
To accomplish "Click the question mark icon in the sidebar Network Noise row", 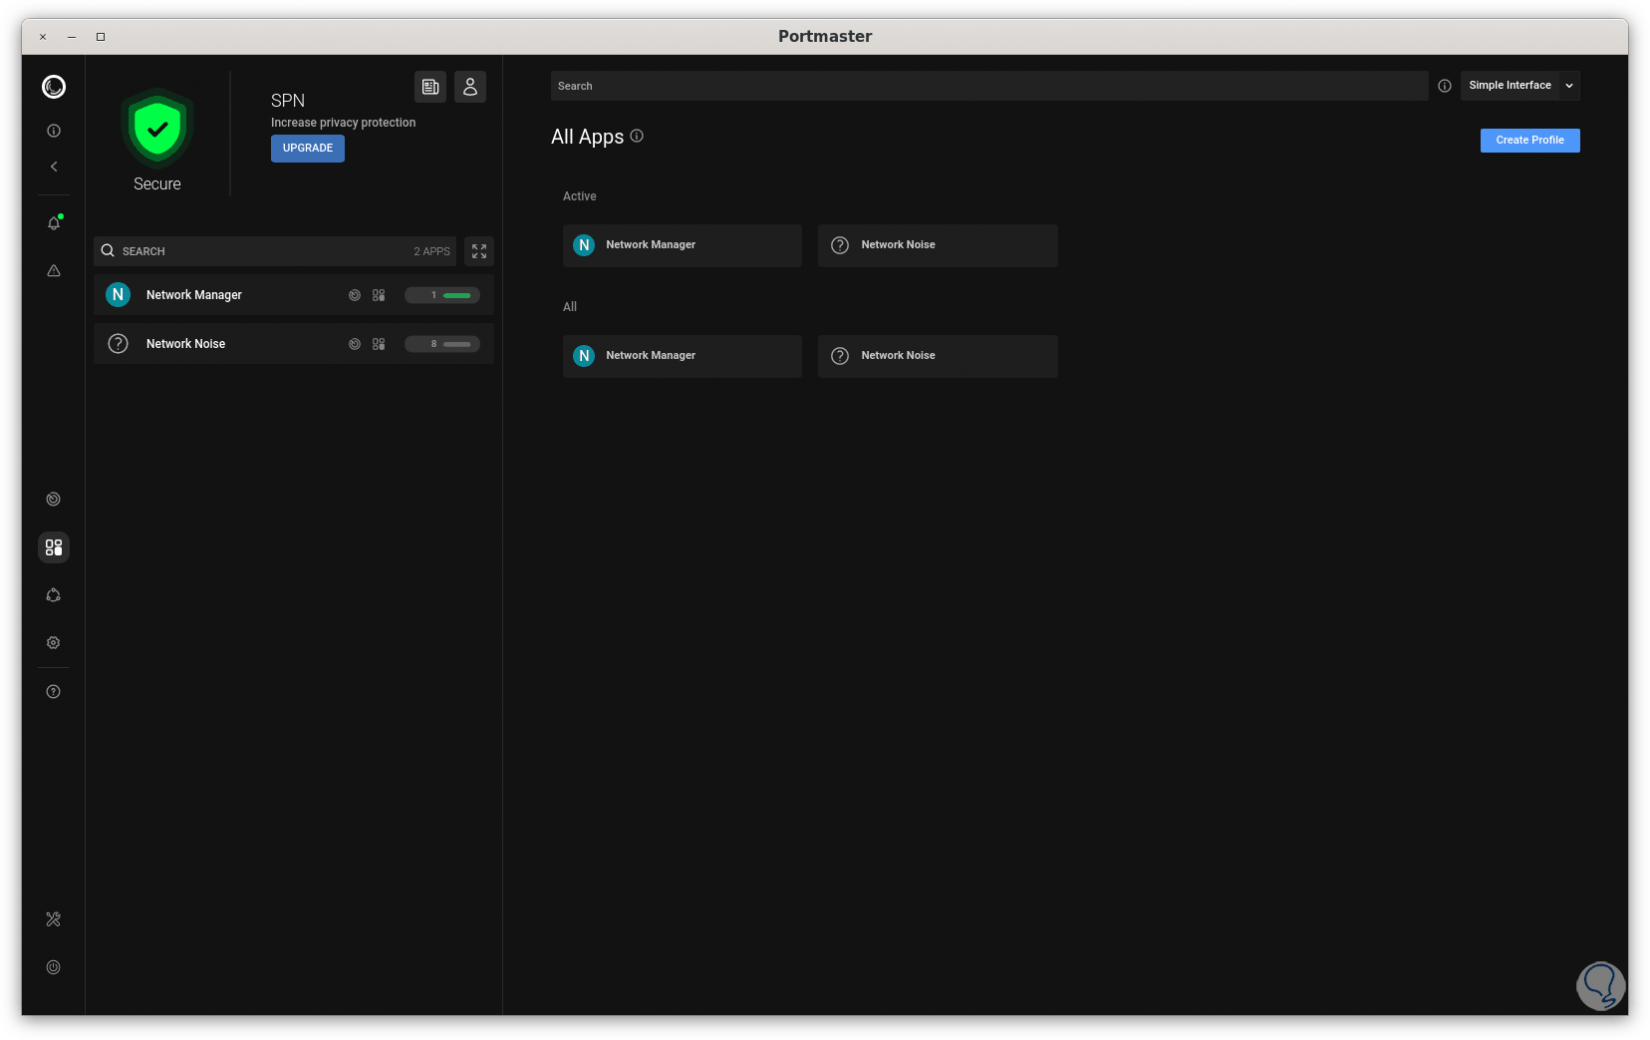I will [118, 344].
